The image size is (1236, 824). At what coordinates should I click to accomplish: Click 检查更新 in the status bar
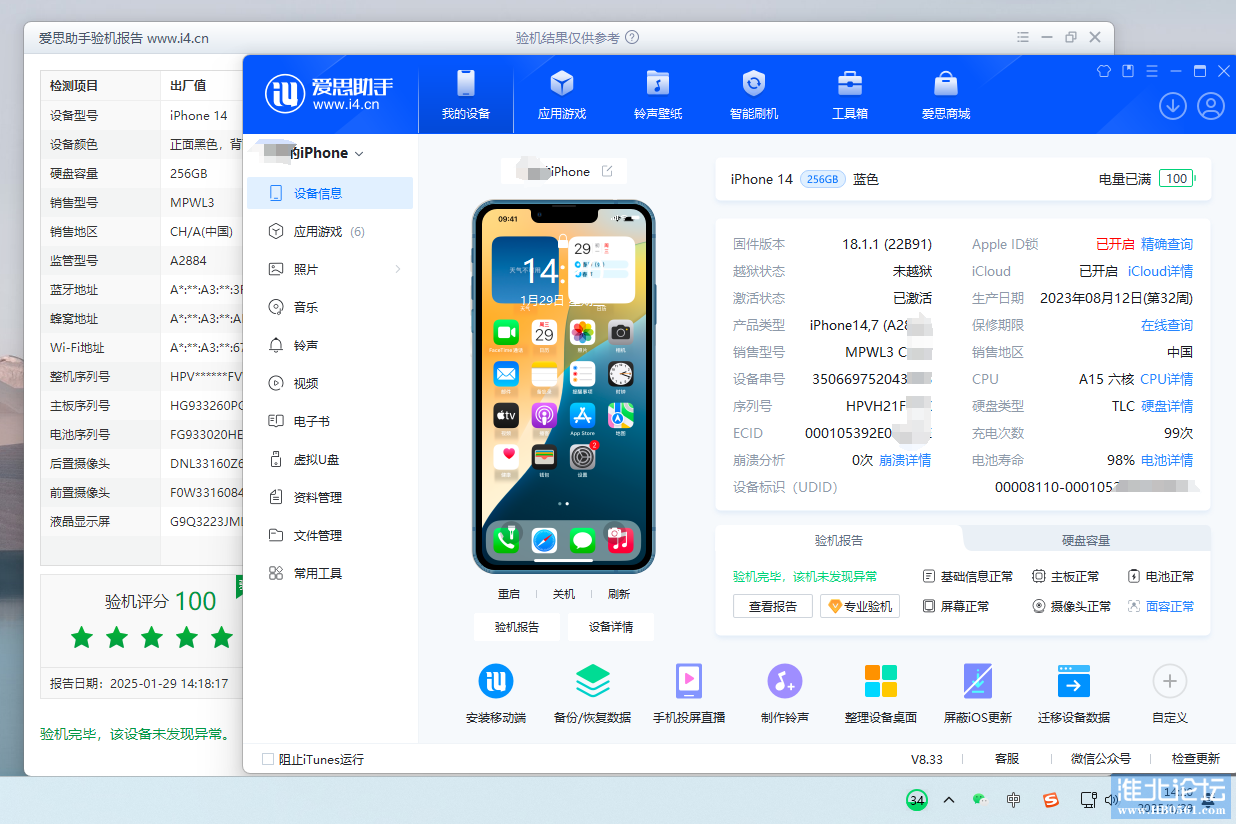coord(1196,759)
